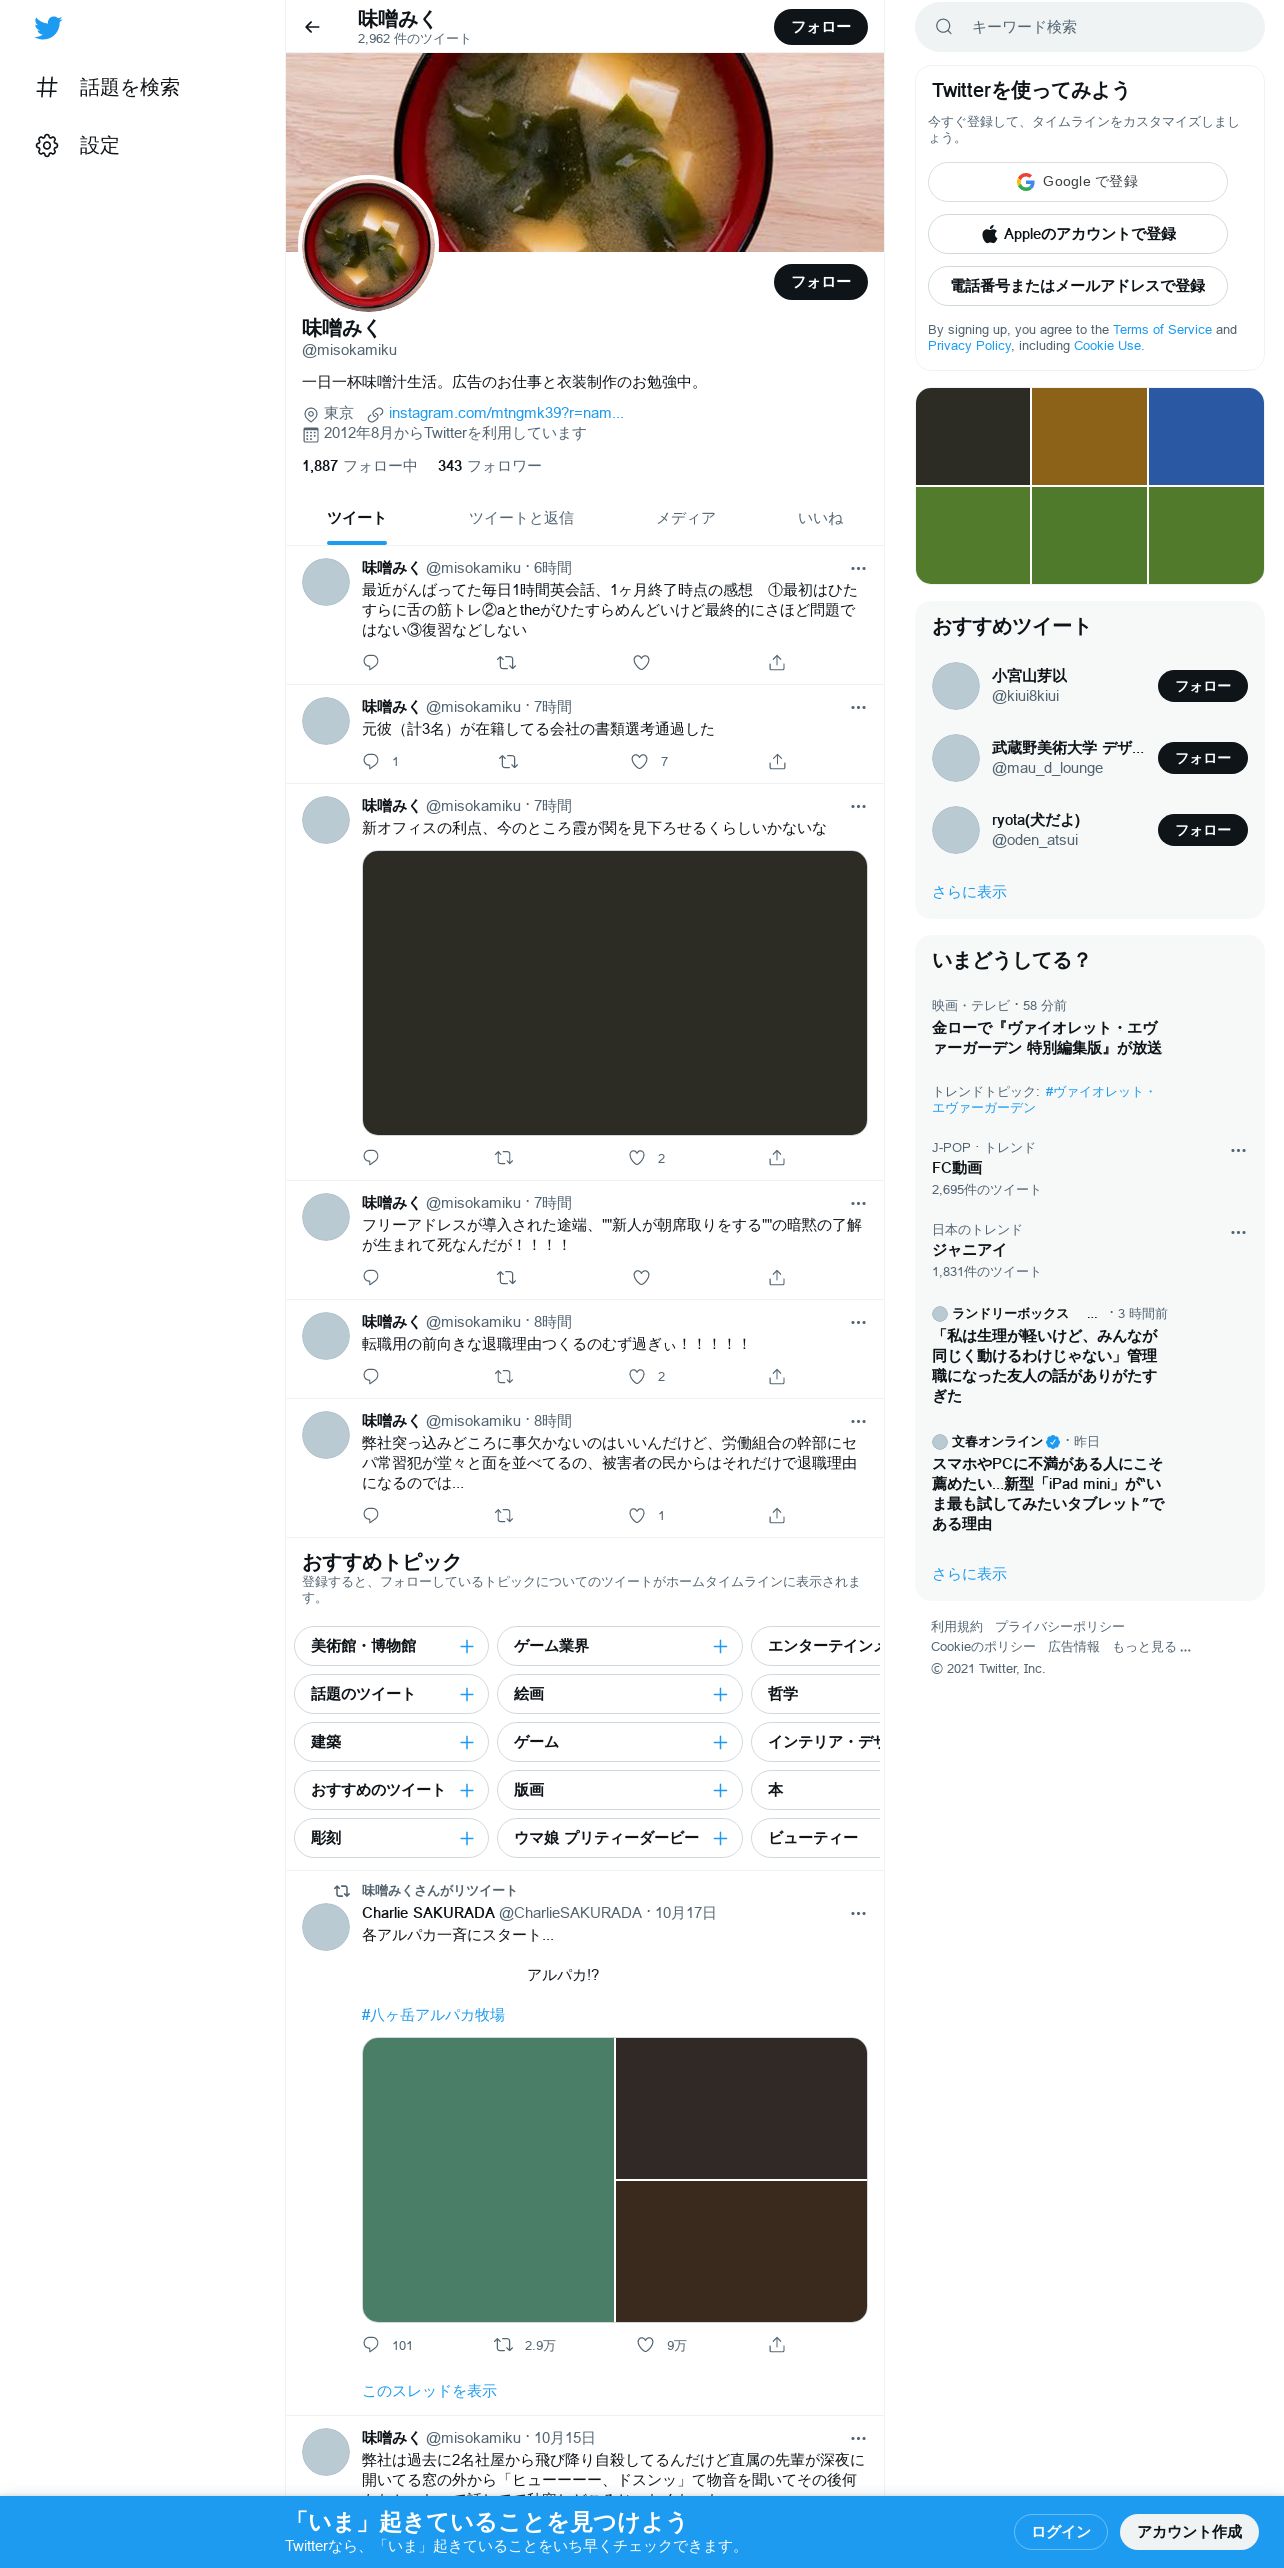Like the 転職用の前向きな退職理由 tweet
Screen dimensions: 1284x2568
(637, 1376)
